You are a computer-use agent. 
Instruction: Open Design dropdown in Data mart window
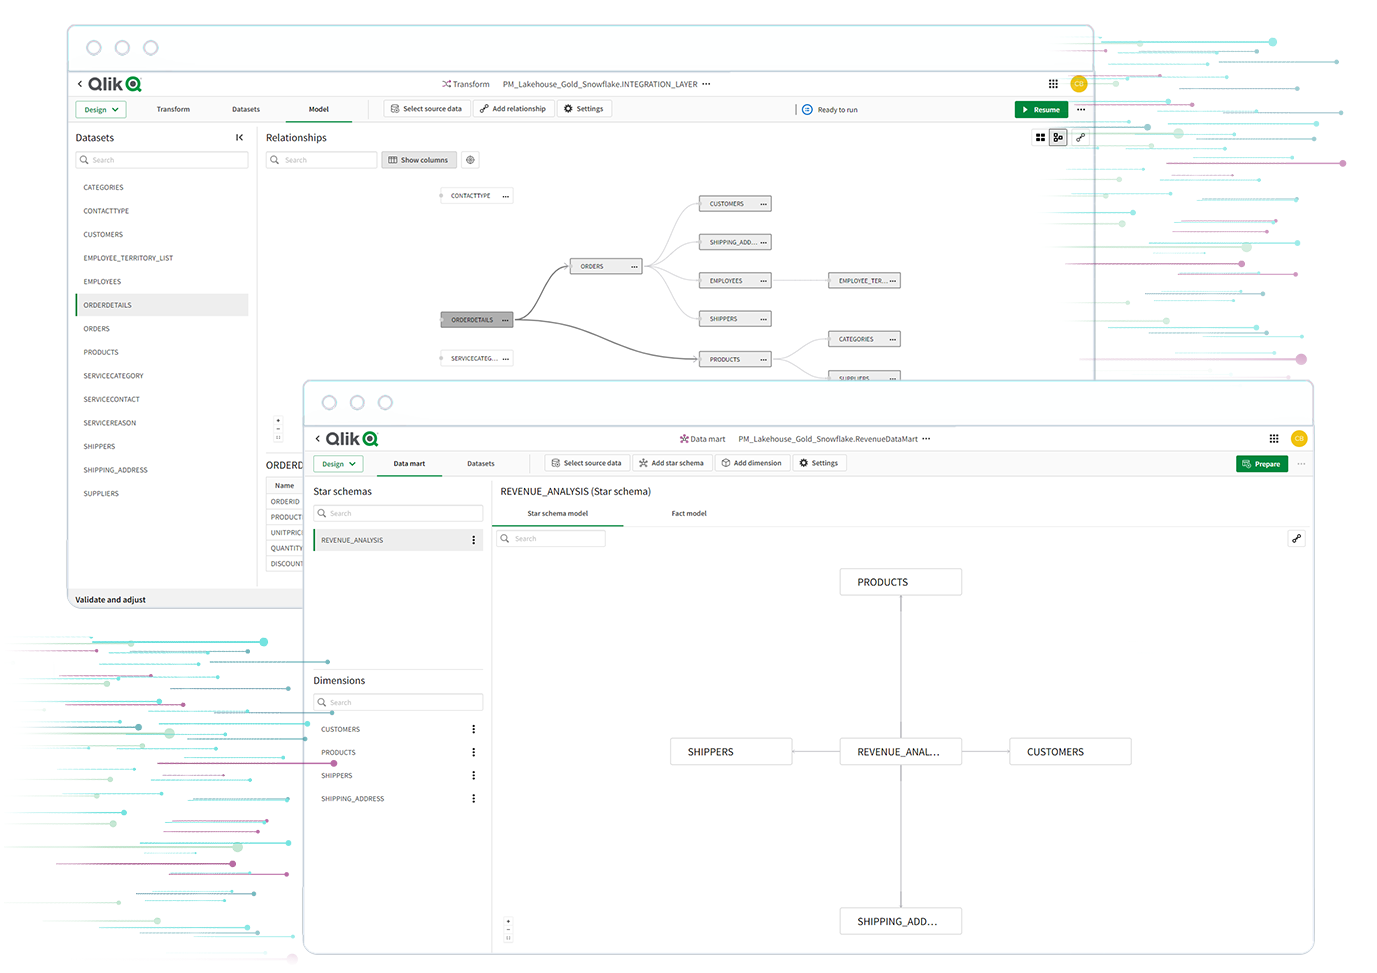tap(339, 464)
